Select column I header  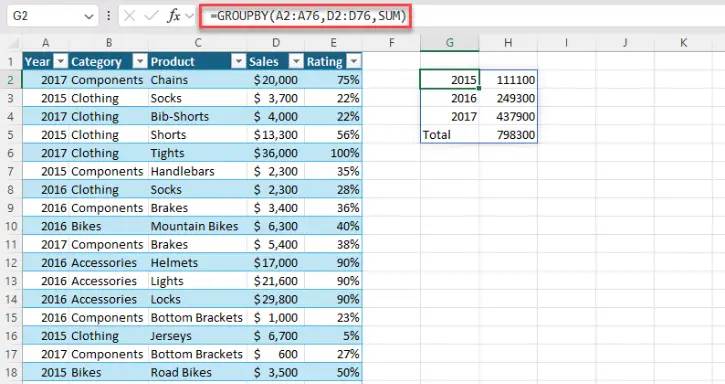coord(566,43)
